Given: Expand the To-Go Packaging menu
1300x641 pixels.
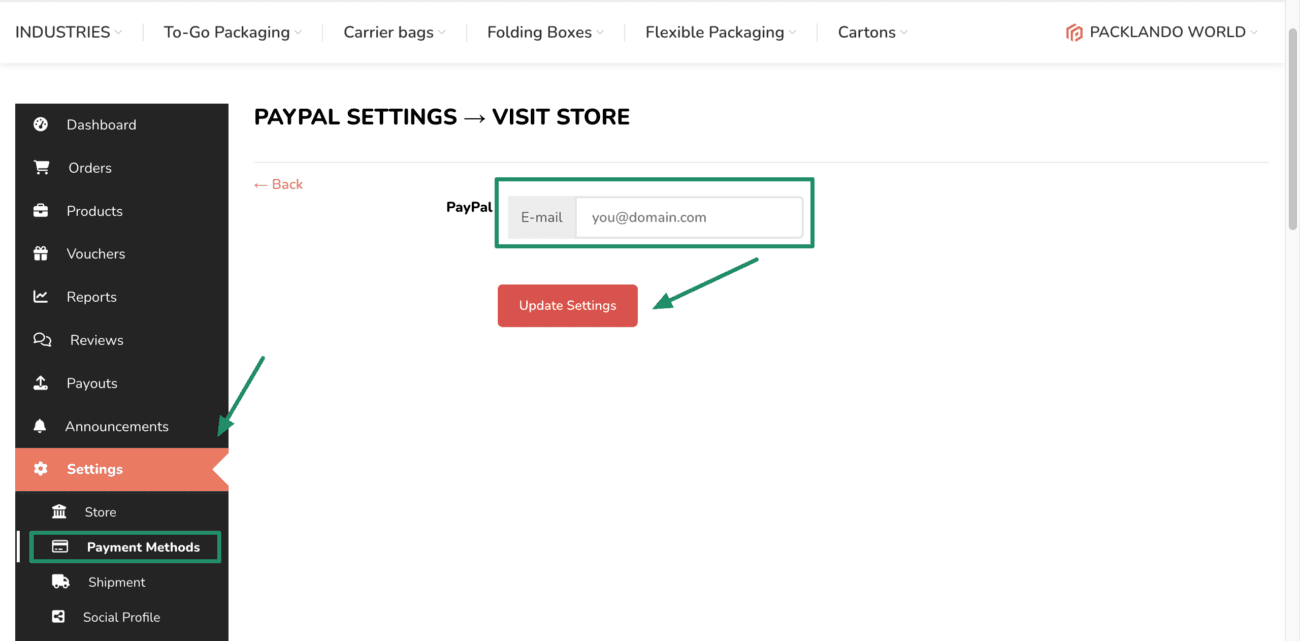Looking at the screenshot, I should (233, 32).
